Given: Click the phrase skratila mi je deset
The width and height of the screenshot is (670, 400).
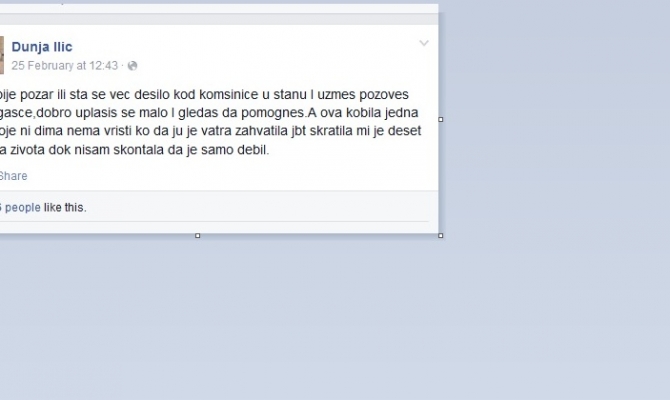Looking at the screenshot, I should [x=365, y=131].
